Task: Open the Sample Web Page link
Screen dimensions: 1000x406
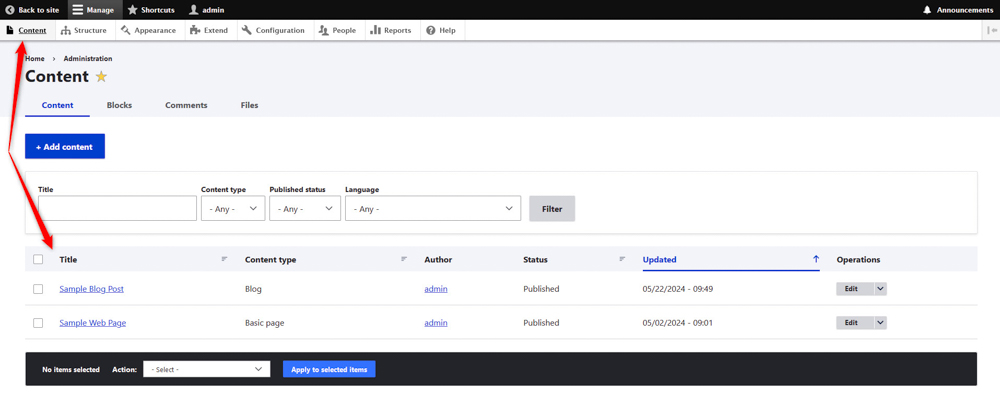Action: click(92, 323)
